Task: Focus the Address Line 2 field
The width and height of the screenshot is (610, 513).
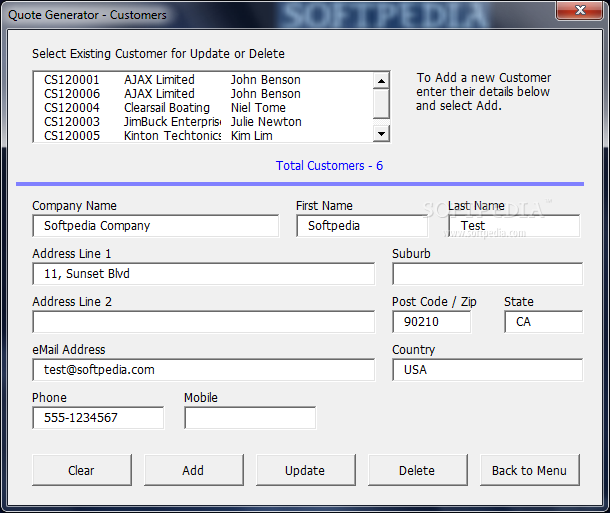Action: click(x=203, y=322)
